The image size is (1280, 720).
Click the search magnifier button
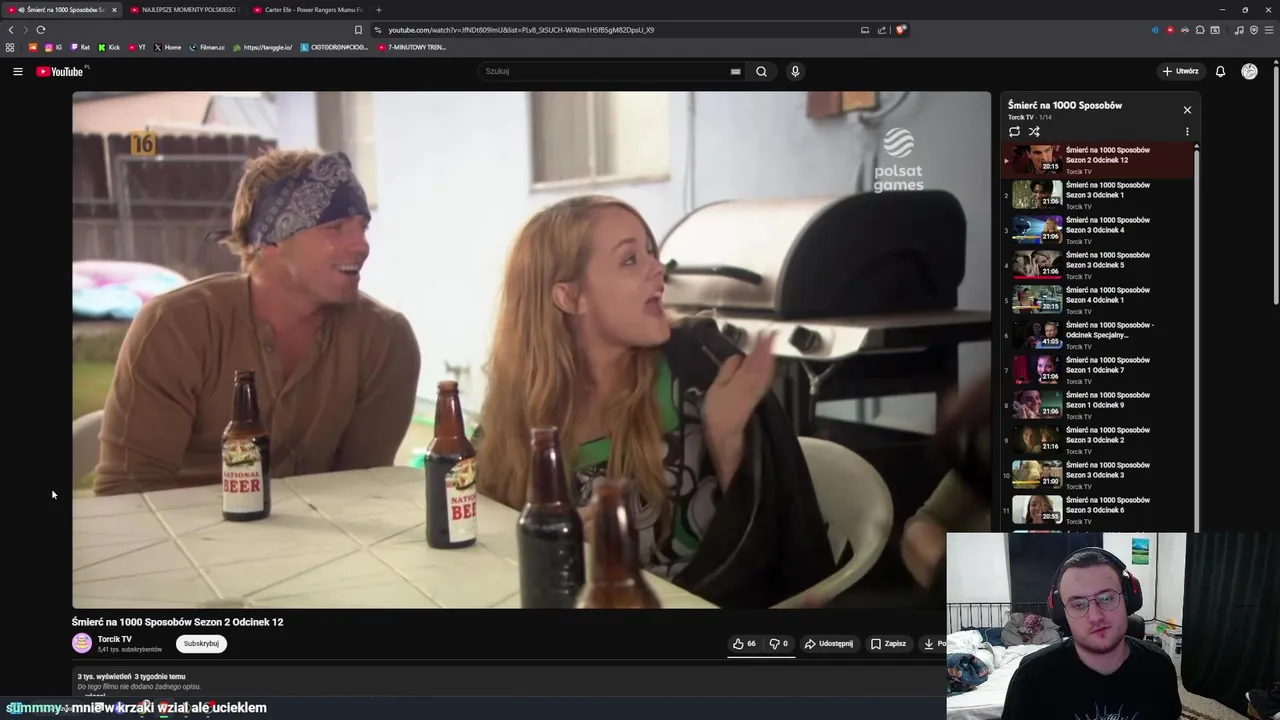pyautogui.click(x=761, y=71)
